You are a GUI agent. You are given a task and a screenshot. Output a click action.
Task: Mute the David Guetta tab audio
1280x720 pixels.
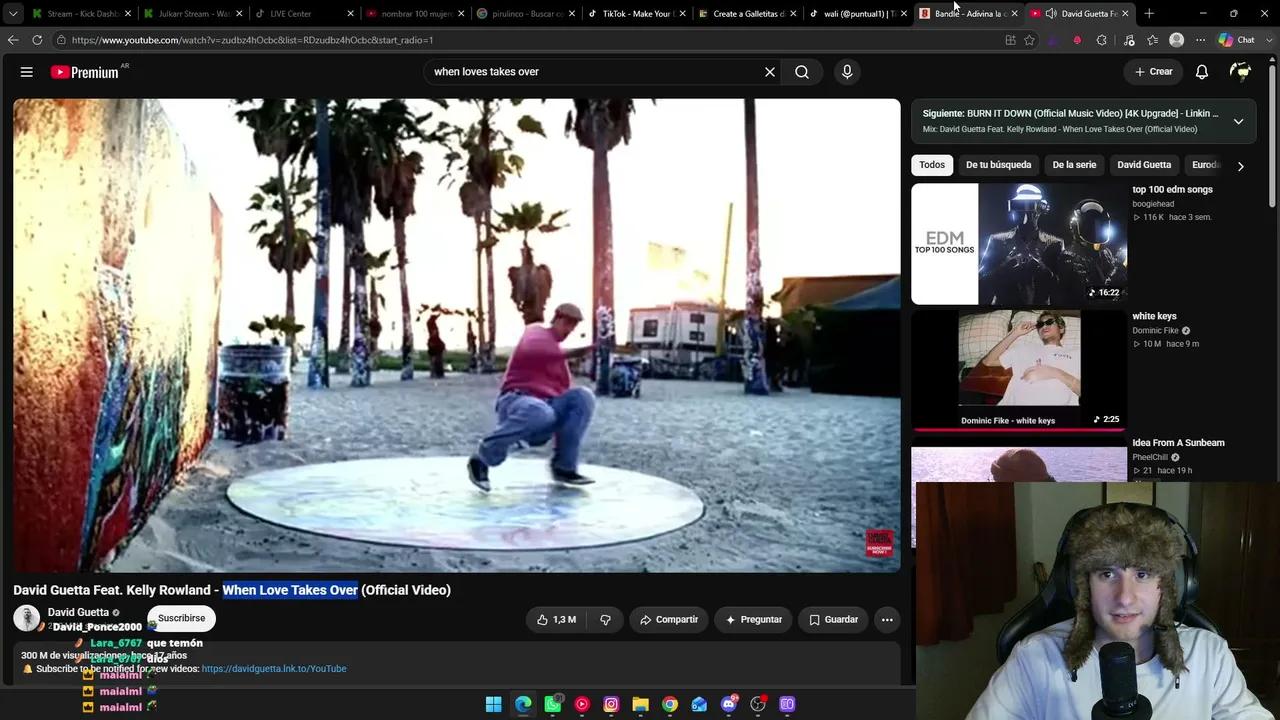[1051, 14]
